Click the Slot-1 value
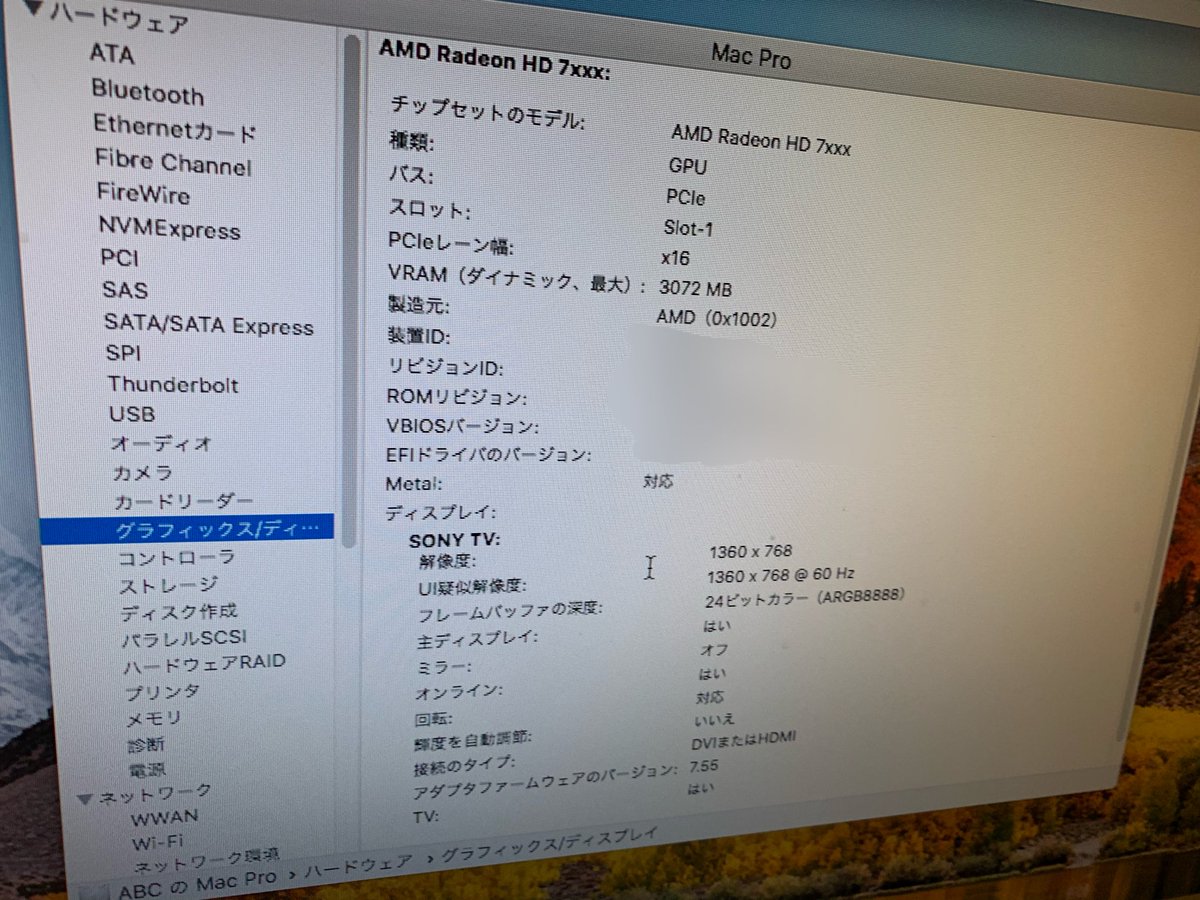The height and width of the screenshot is (900, 1200). pos(688,228)
